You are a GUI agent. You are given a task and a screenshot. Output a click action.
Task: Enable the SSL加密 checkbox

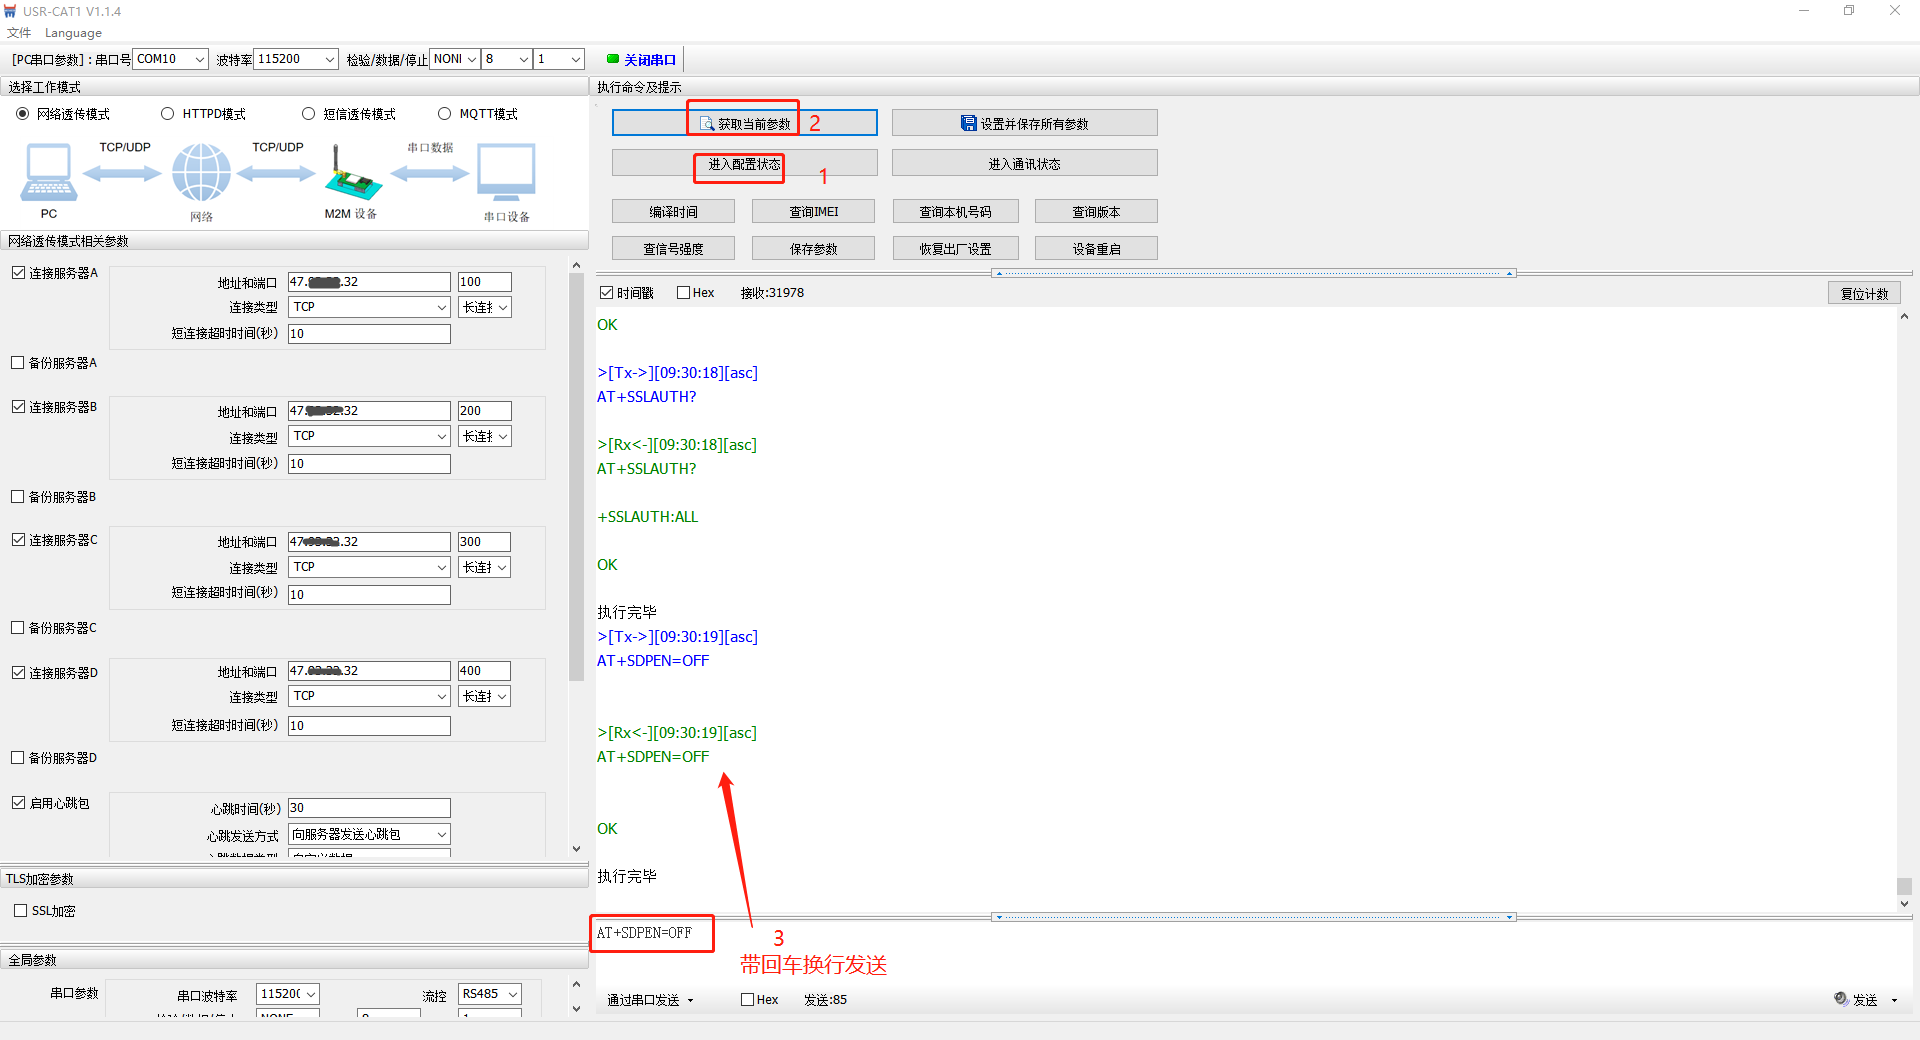(21, 911)
